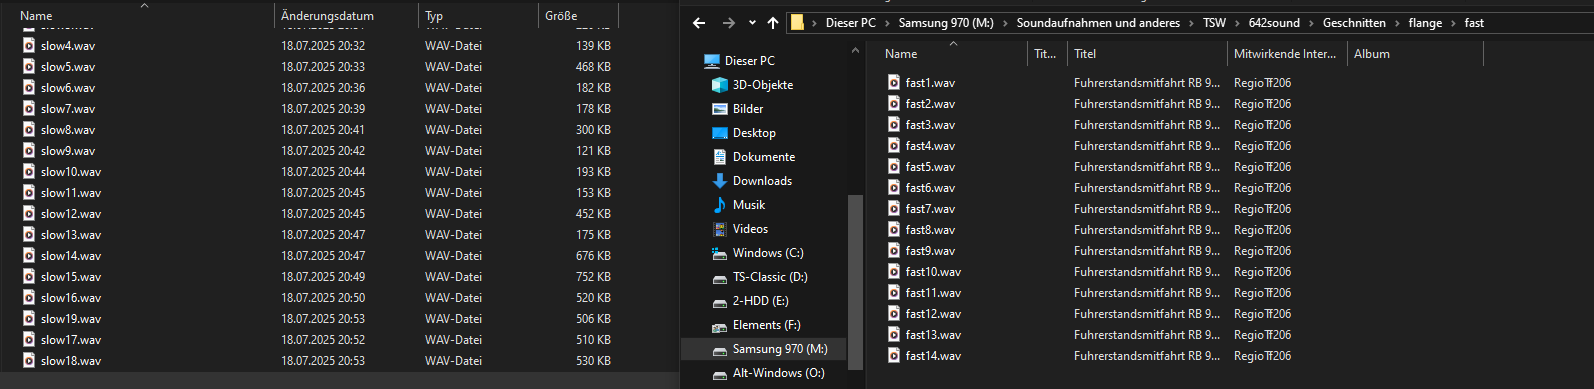Click the fast3.wav file icon
The height and width of the screenshot is (389, 1594).
[x=893, y=125]
